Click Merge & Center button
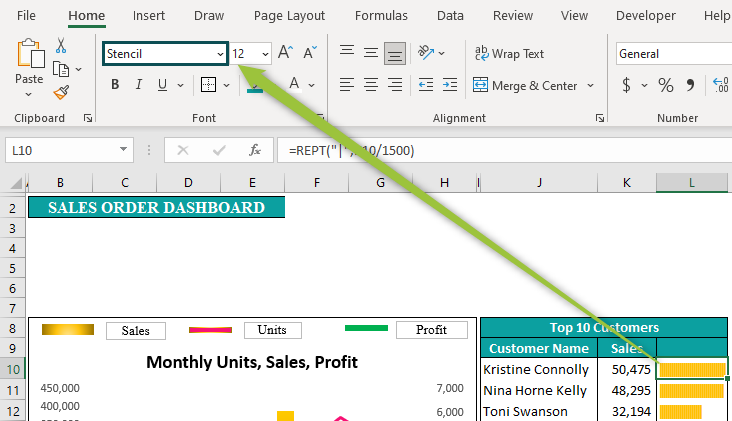The height and width of the screenshot is (421, 732). click(525, 85)
